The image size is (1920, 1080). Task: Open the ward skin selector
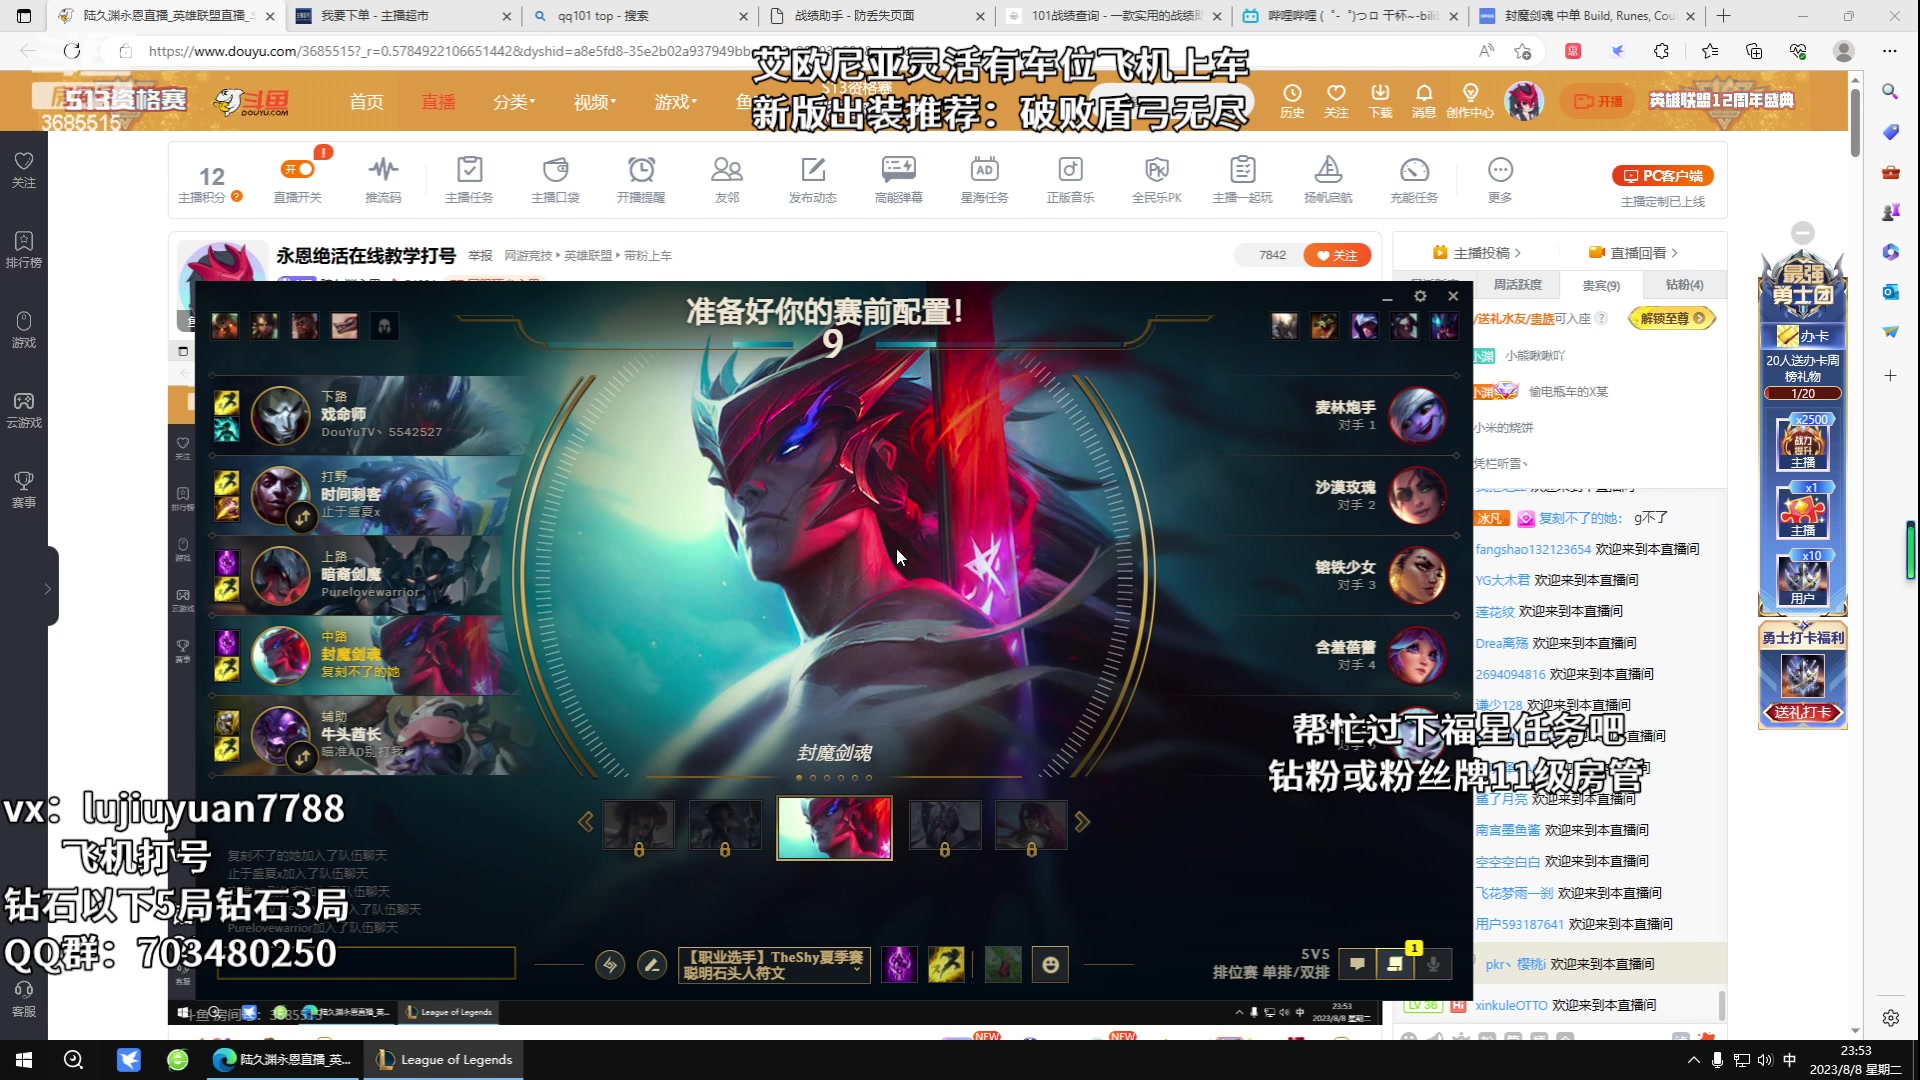(1003, 965)
